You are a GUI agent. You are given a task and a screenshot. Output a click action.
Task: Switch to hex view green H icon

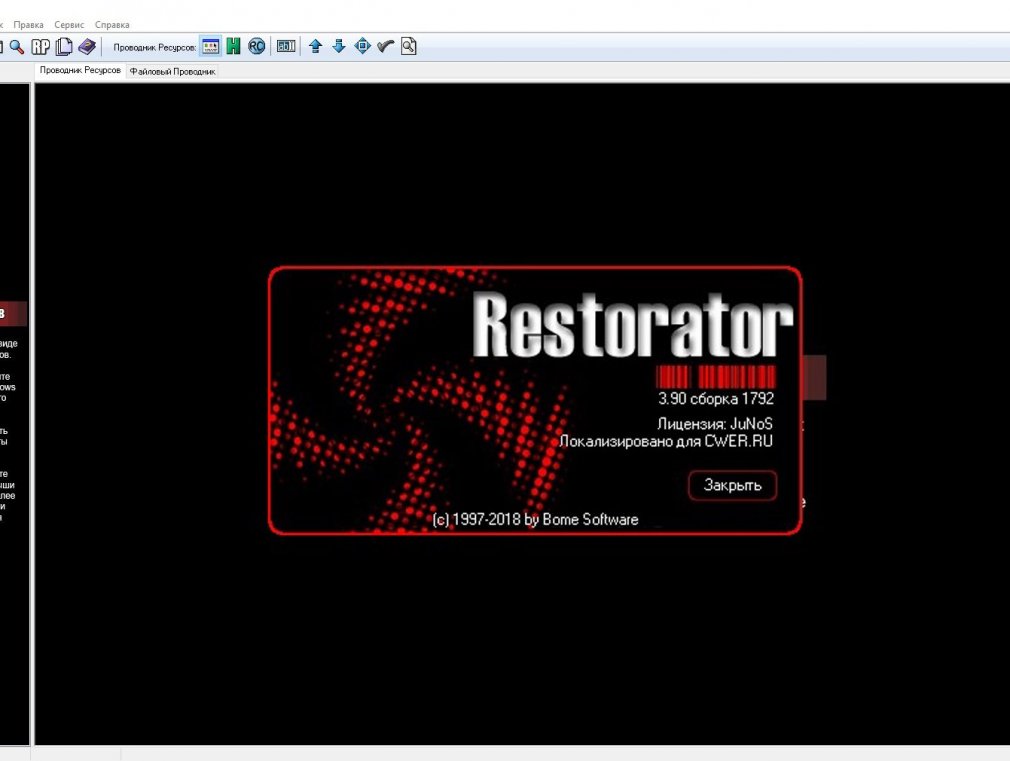(233, 46)
